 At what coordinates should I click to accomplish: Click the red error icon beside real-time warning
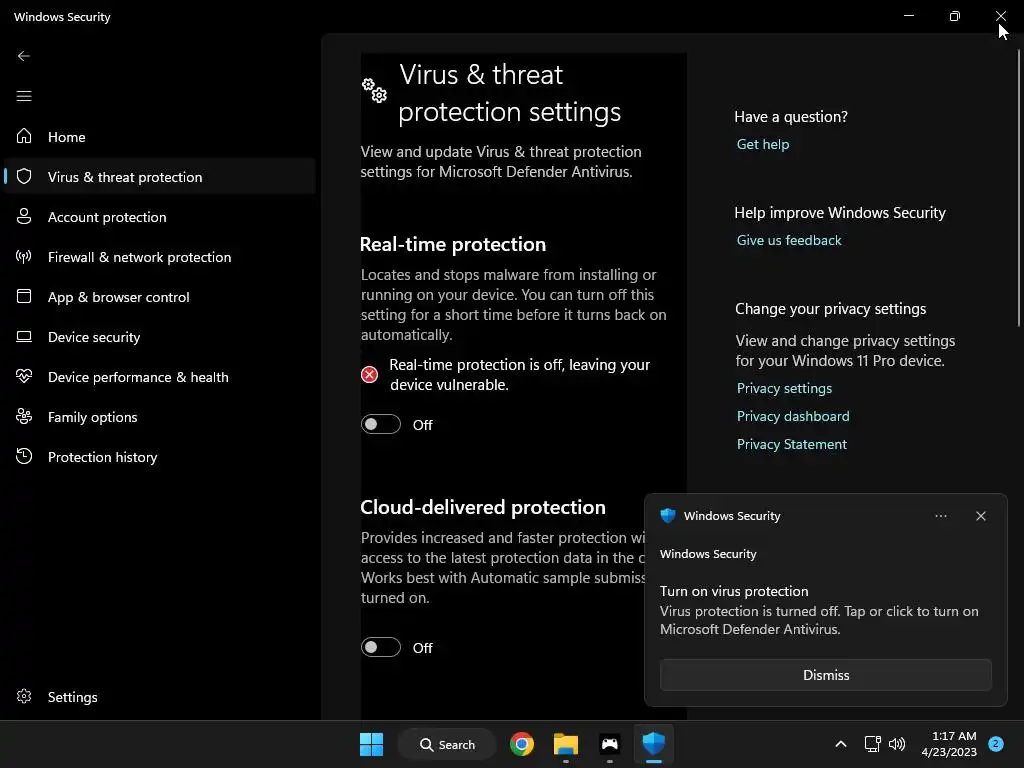pos(369,374)
